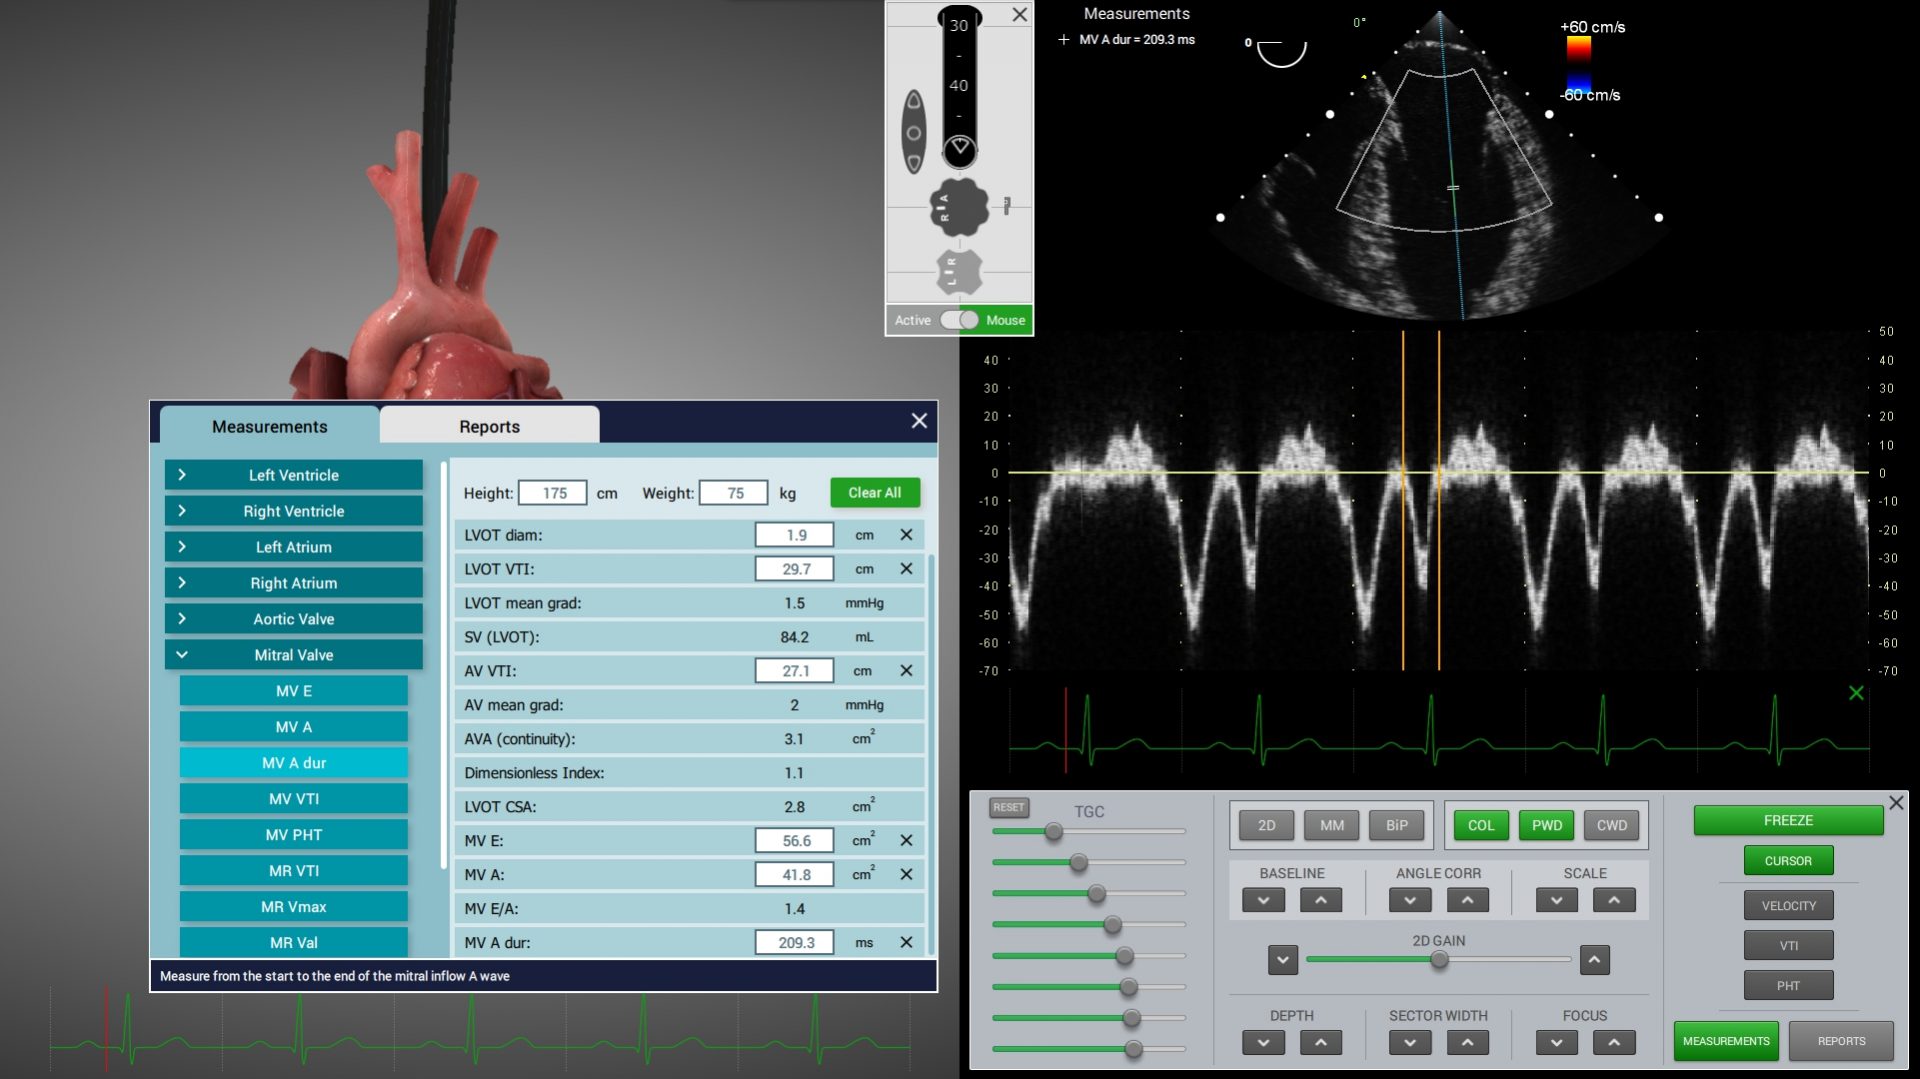Open REPORTS from control panel
The image size is (1920, 1079).
coord(1841,1041)
